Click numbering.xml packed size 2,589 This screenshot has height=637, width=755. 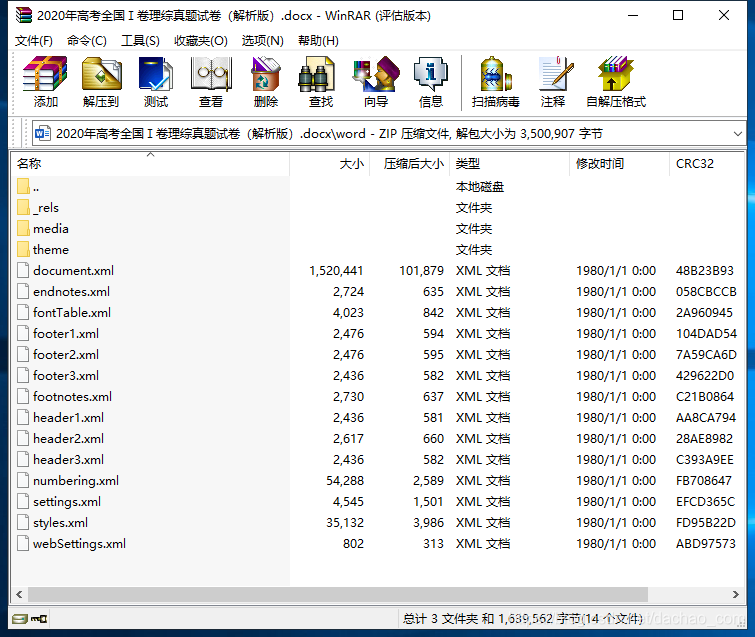pos(428,481)
